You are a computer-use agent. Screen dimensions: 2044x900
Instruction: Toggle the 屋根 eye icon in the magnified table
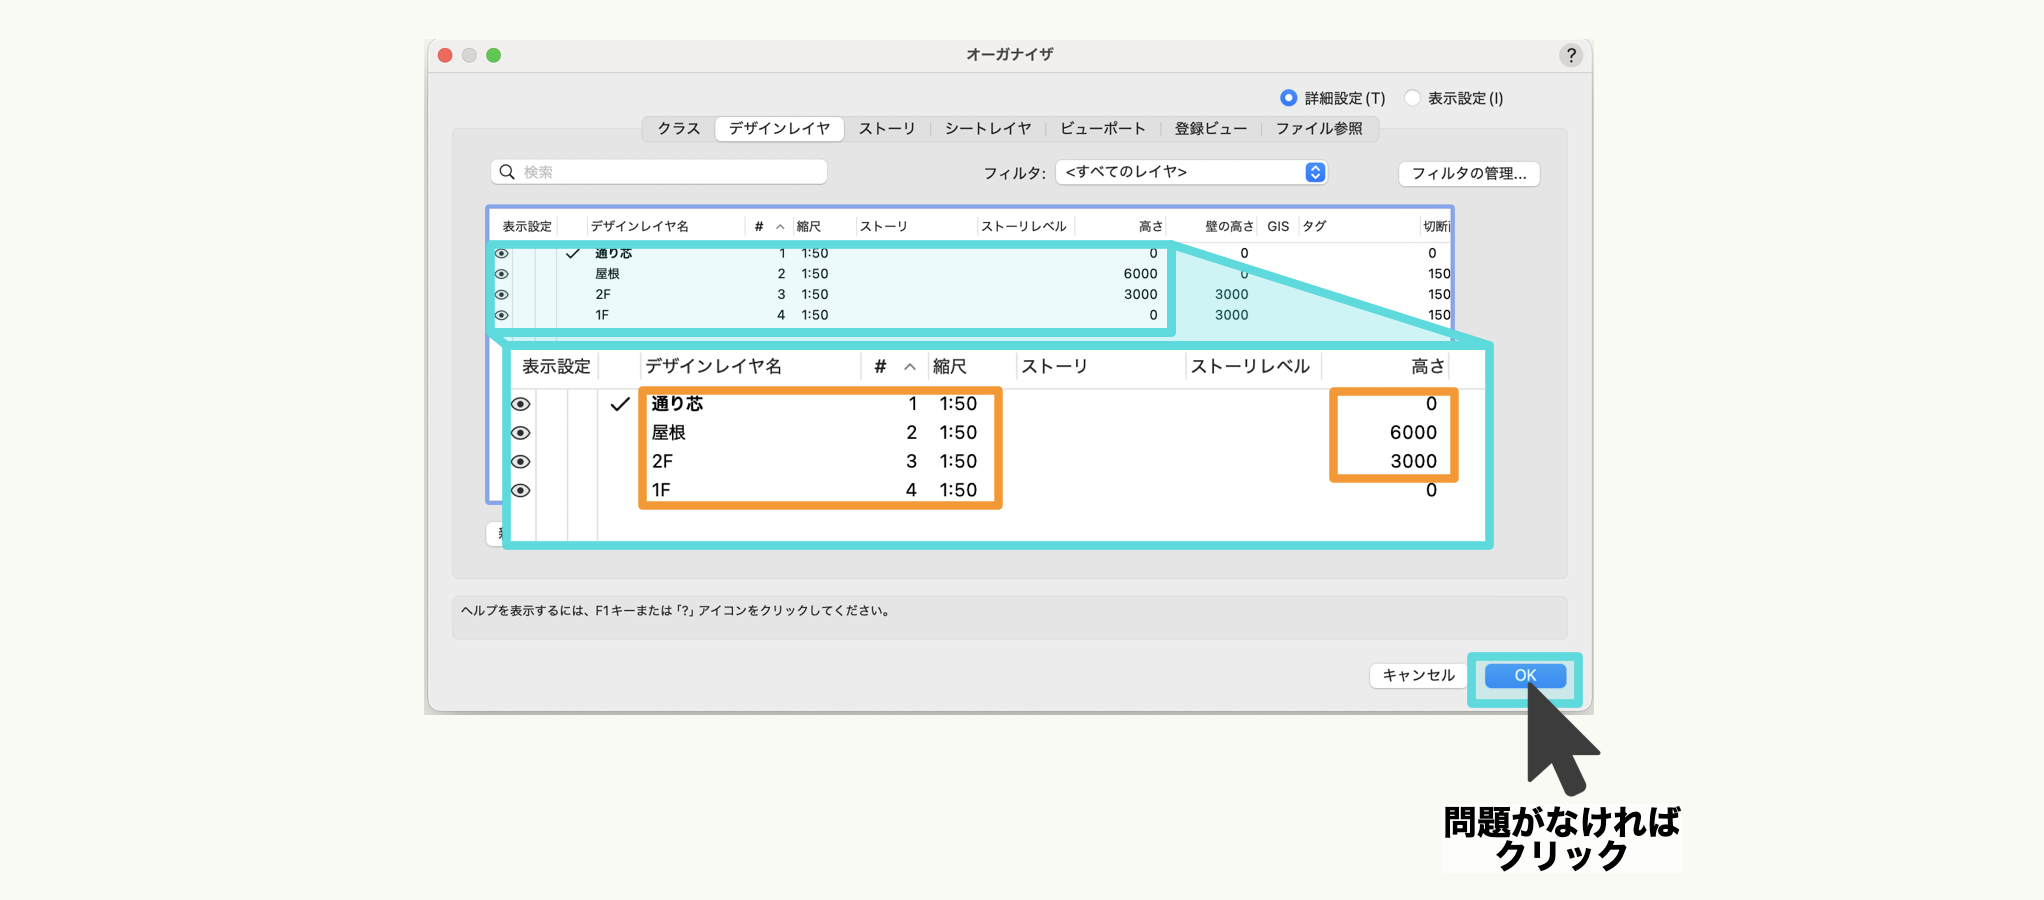520,433
